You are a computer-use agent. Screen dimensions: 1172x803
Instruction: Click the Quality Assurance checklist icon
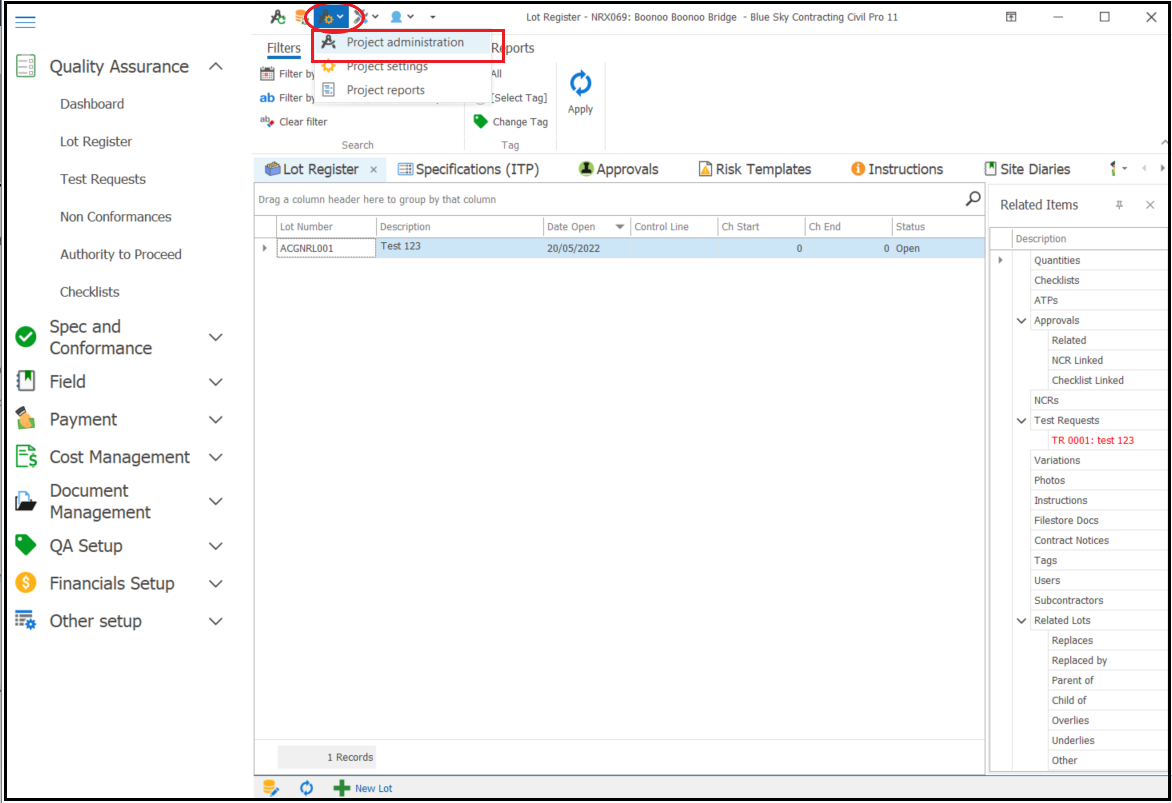(x=25, y=67)
